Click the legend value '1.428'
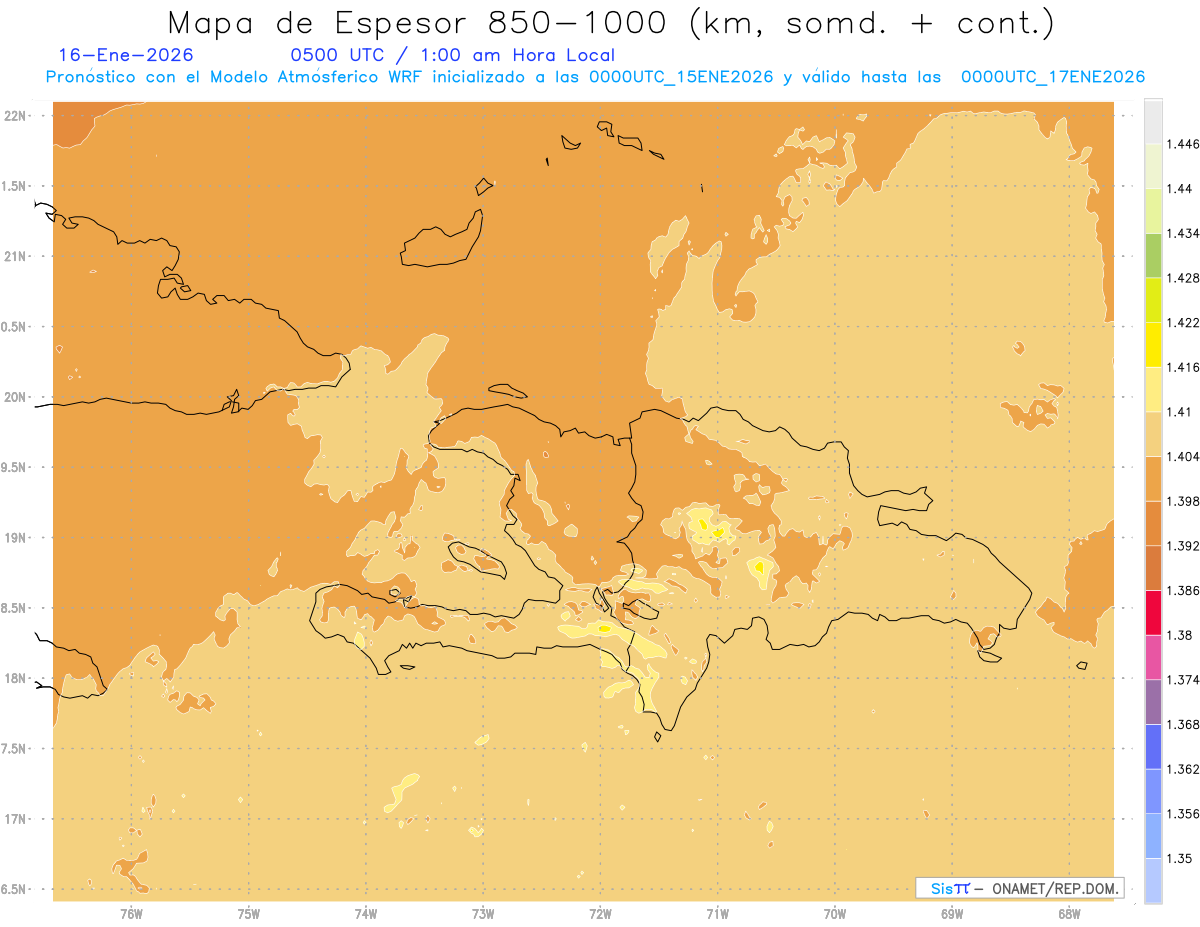This screenshot has height=927, width=1200. coord(1183,278)
